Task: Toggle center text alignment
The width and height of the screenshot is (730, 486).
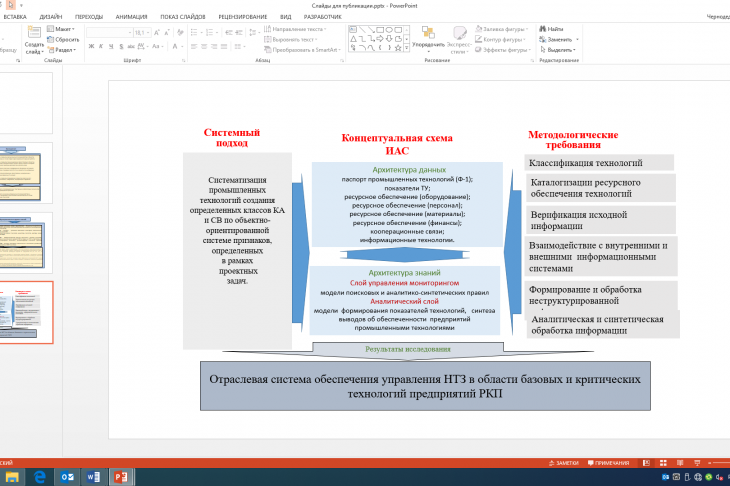Action: point(204,46)
